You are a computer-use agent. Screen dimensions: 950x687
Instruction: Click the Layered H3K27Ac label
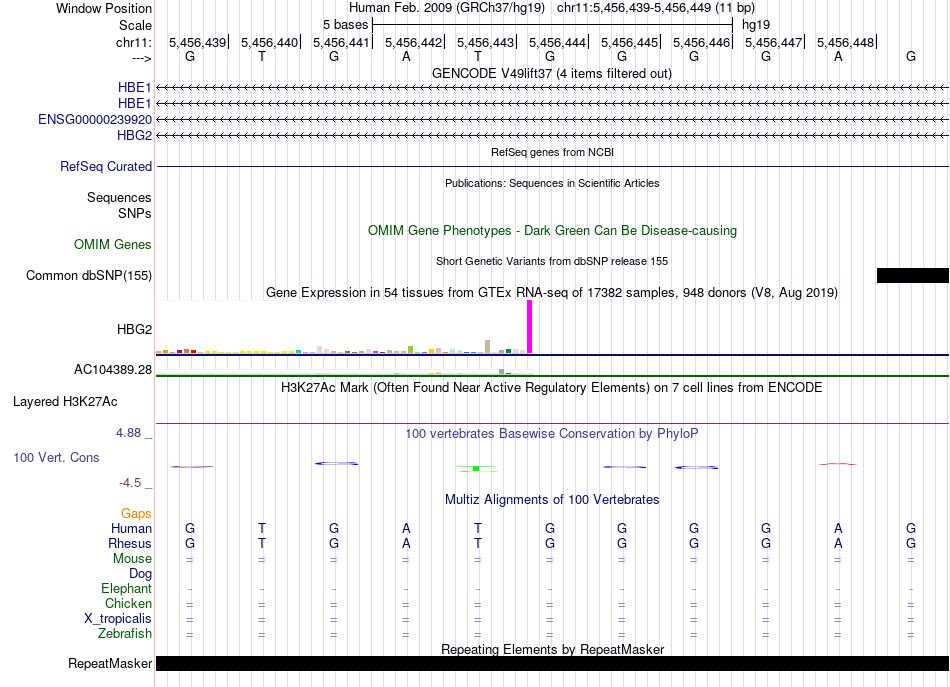click(65, 402)
